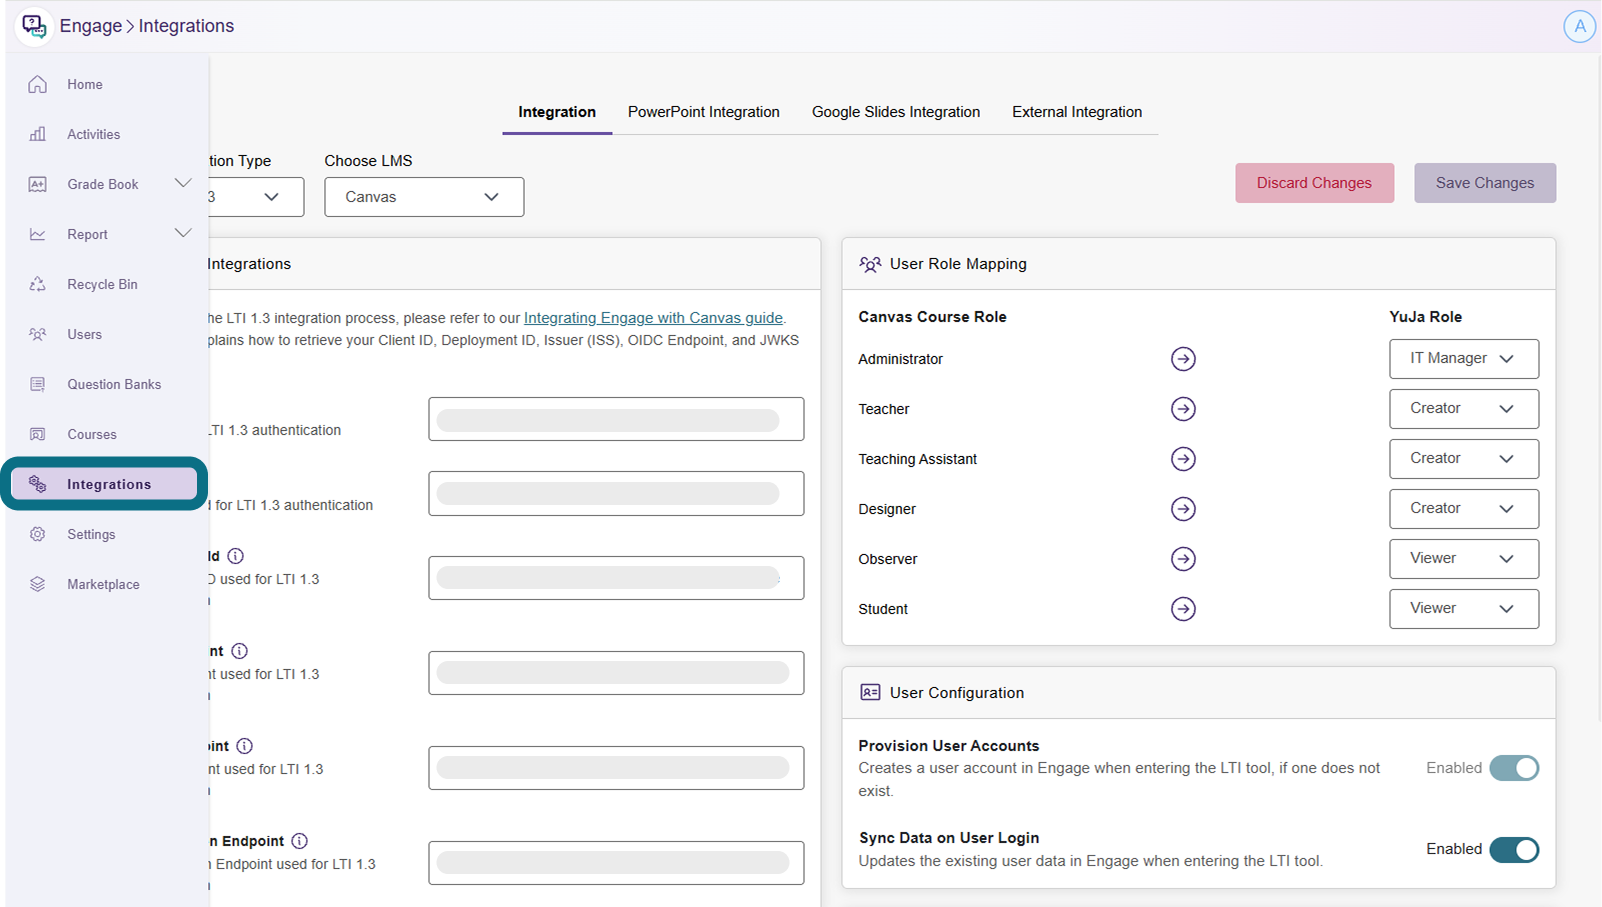
Task: Open Teacher YuJa role dropdown
Action: (x=1464, y=409)
